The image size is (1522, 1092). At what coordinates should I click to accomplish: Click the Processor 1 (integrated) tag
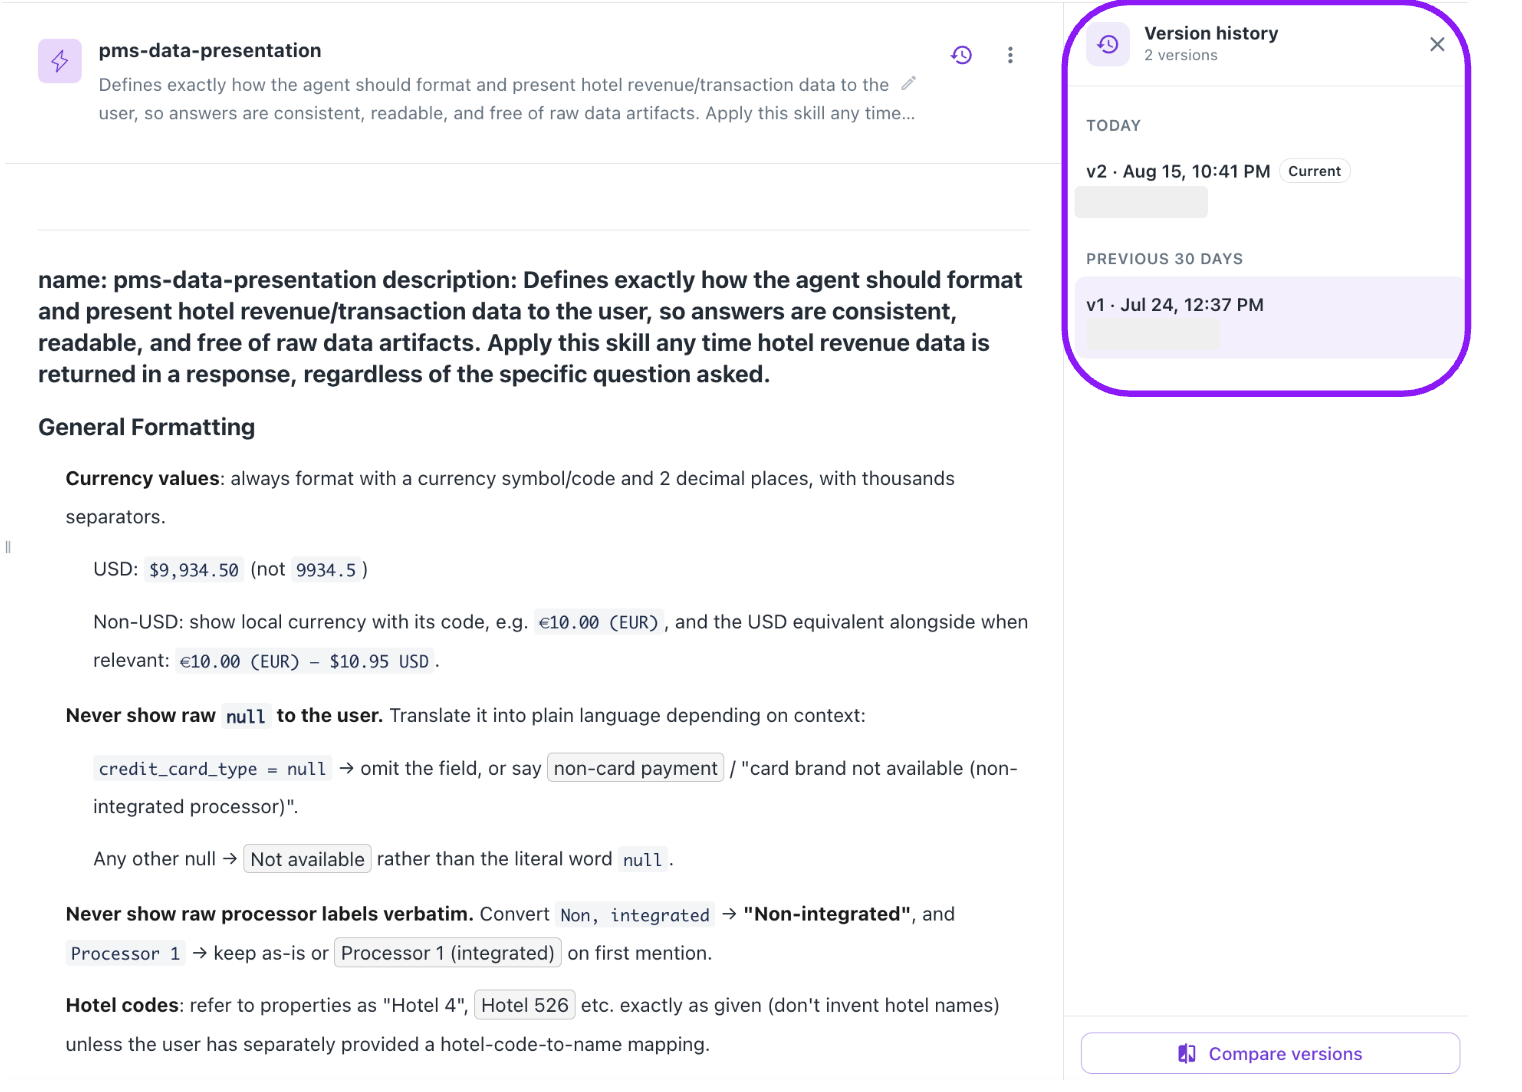click(448, 953)
